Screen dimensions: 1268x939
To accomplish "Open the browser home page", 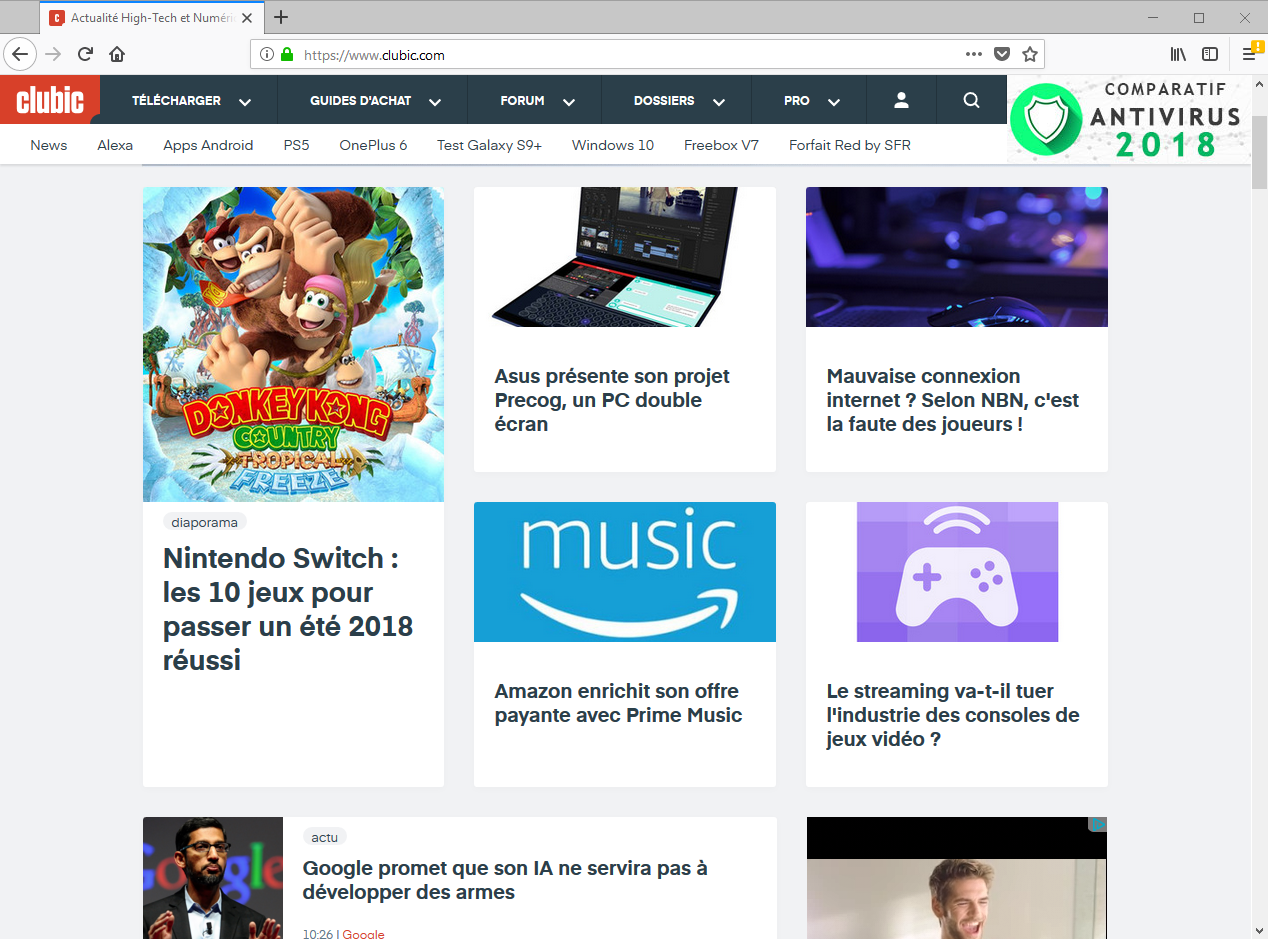I will click(x=117, y=54).
